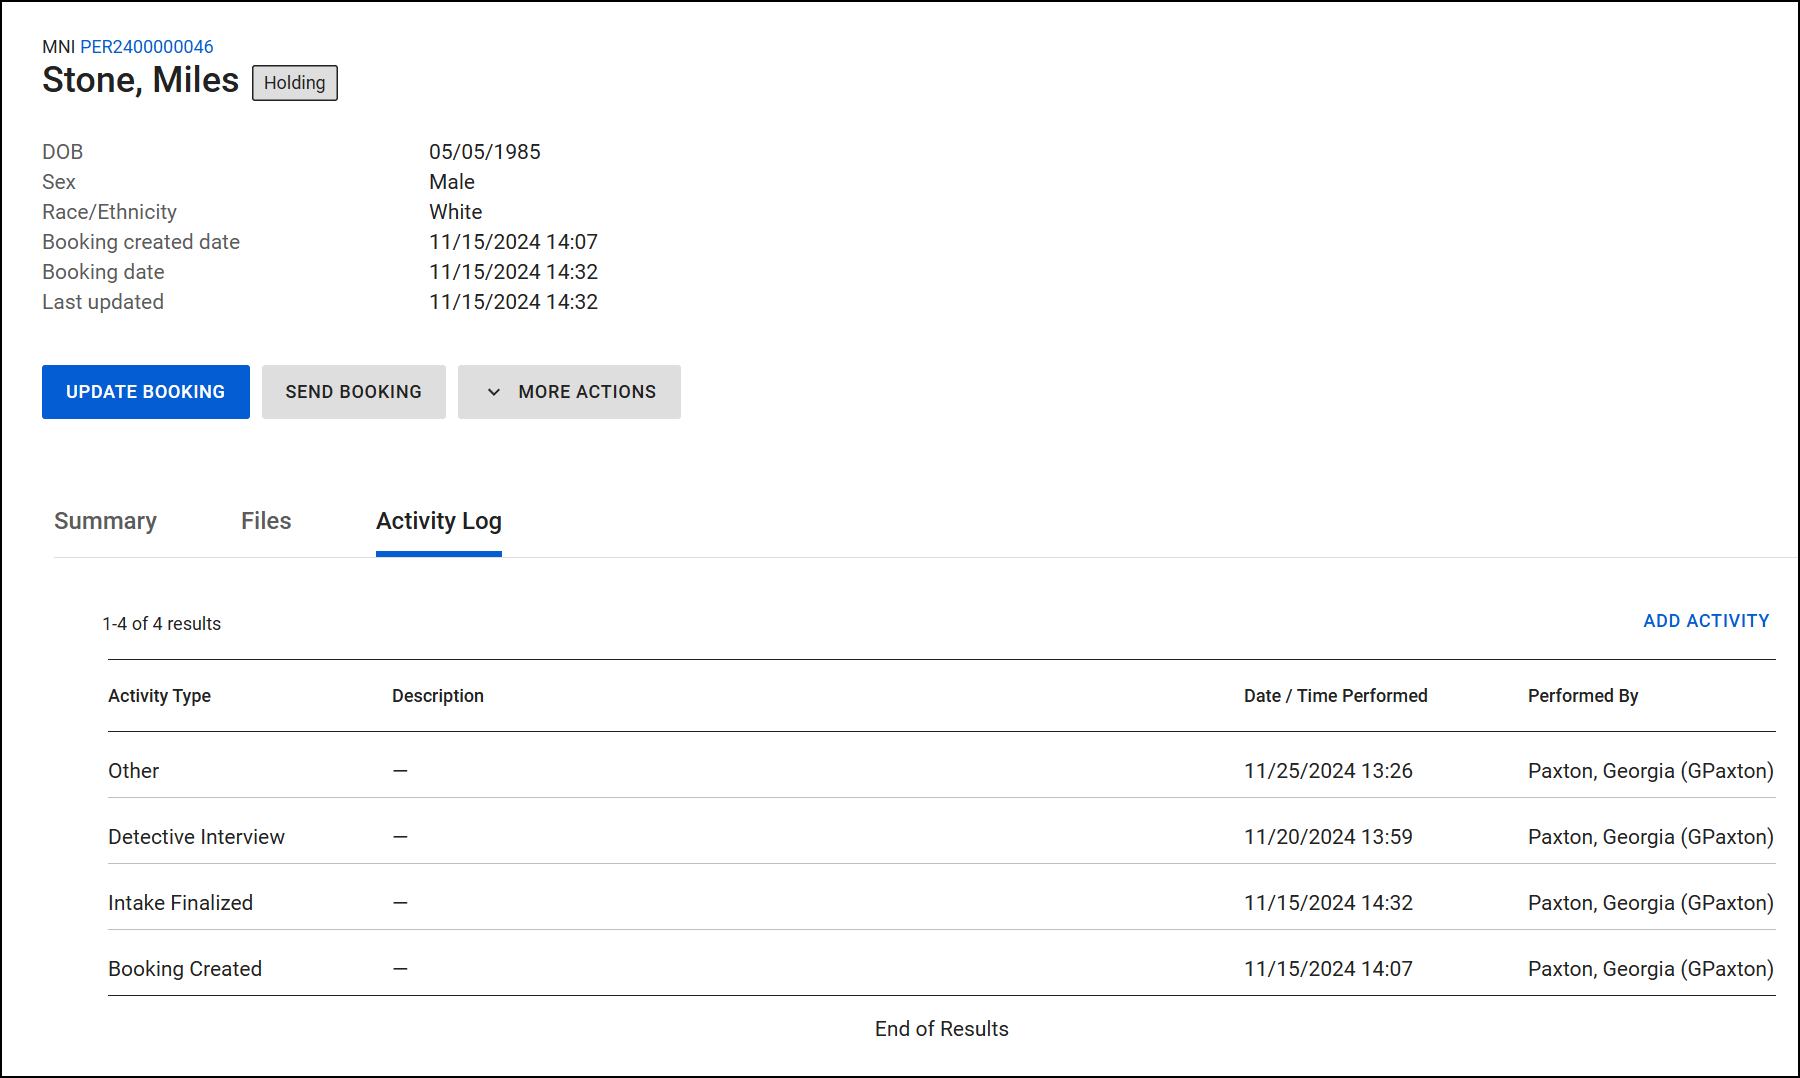Expand the chevron on MORE ACTIONS
Screen dimensions: 1800x1078
pyautogui.click(x=494, y=392)
